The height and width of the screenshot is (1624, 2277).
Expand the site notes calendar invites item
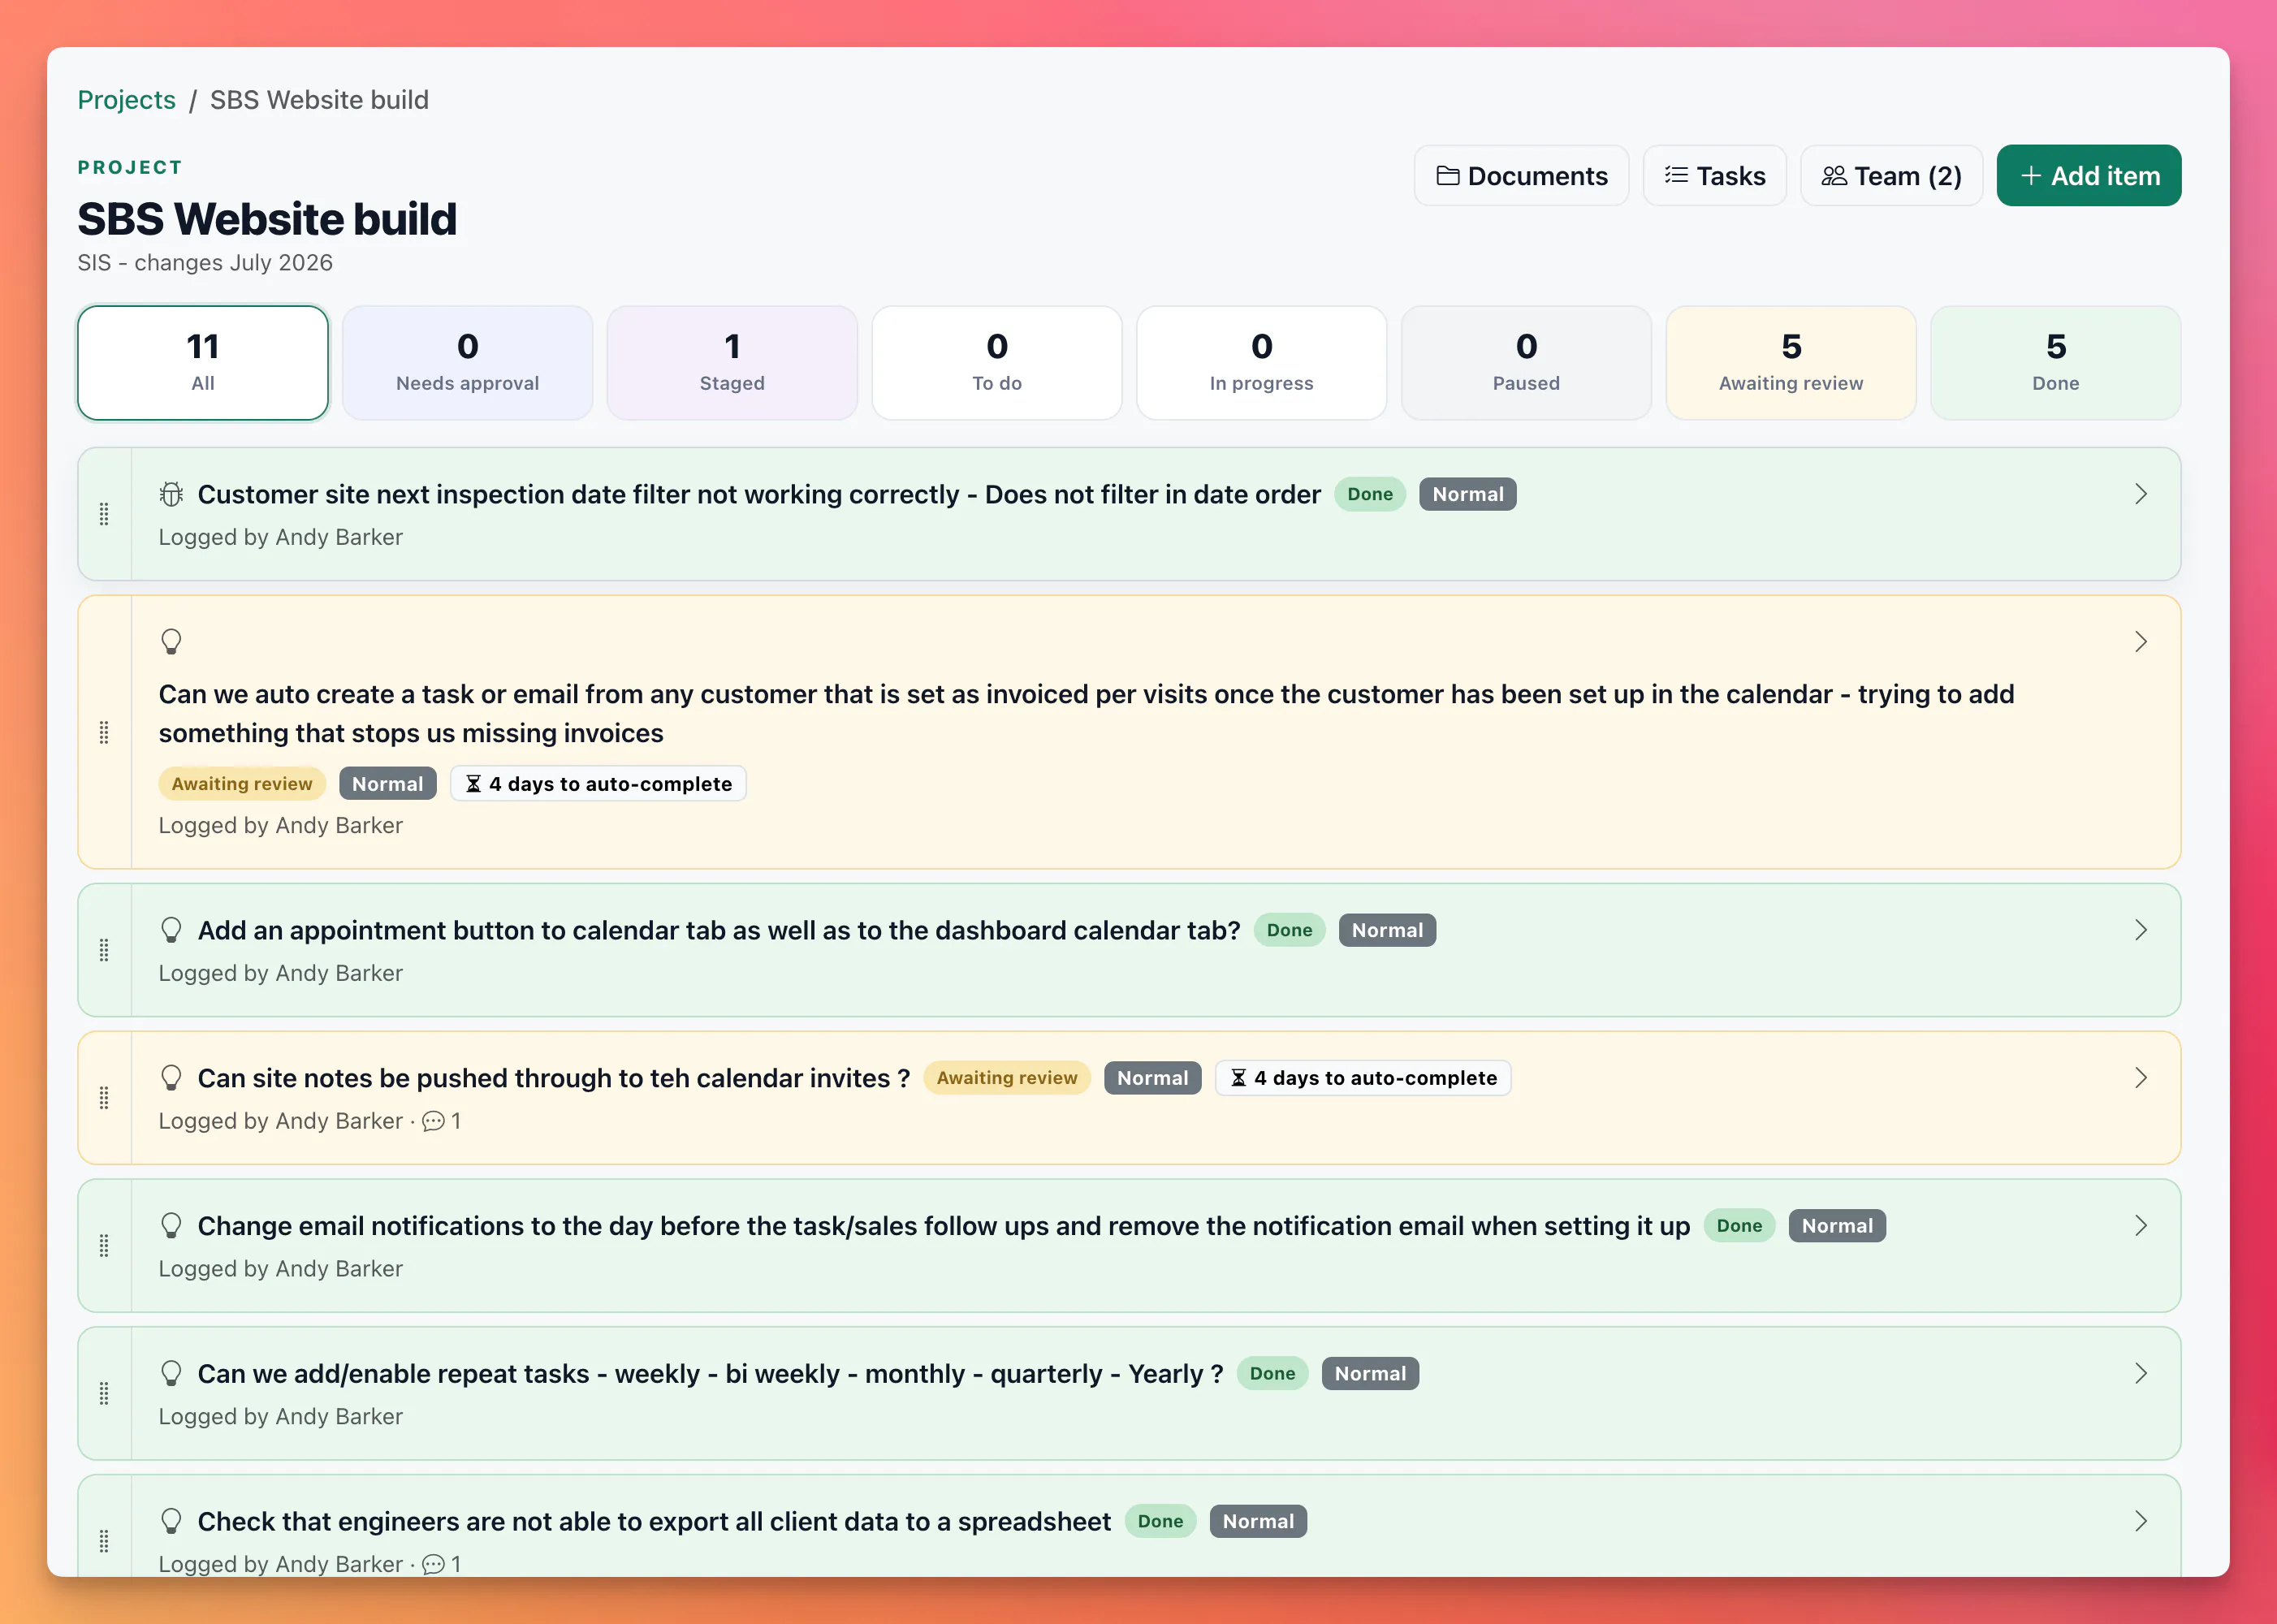(x=2140, y=1078)
